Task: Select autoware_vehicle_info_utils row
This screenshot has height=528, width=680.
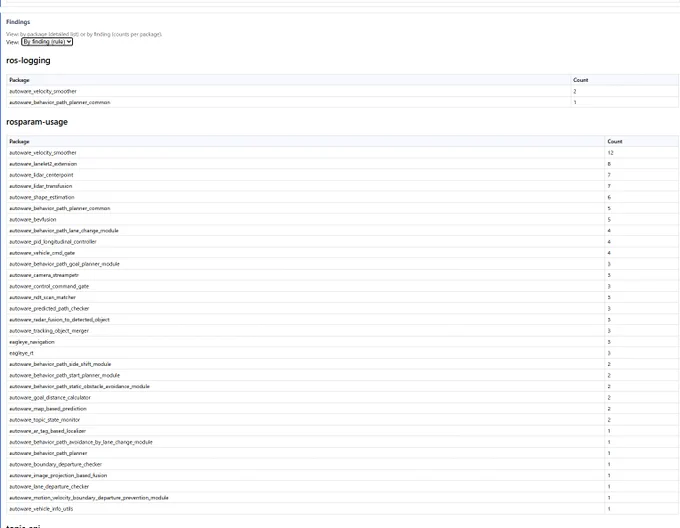Action: click(343, 509)
